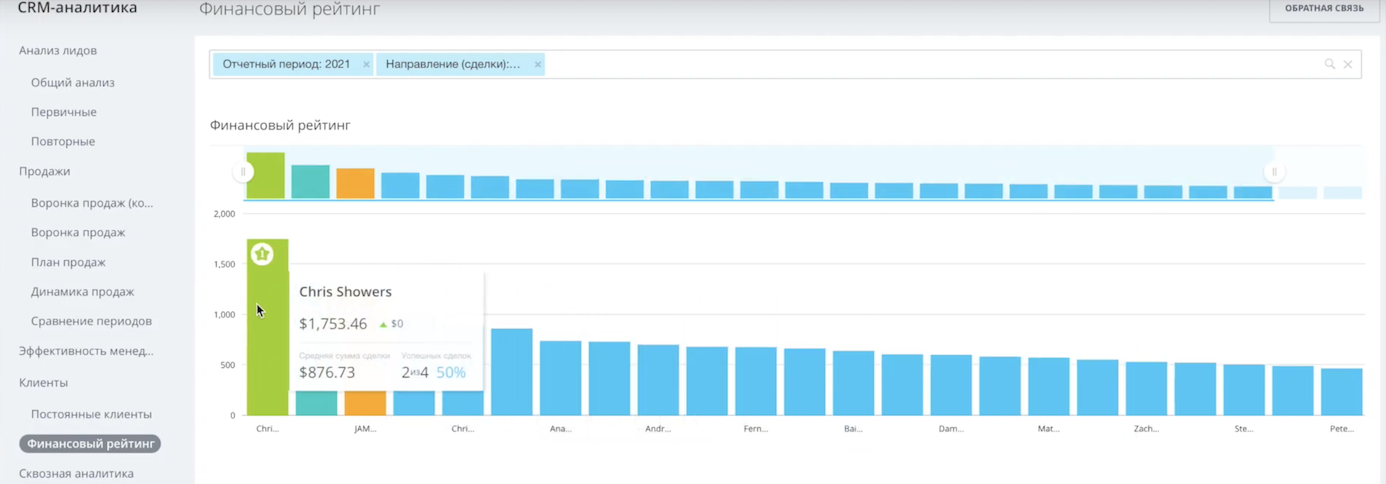The width and height of the screenshot is (1386, 484).
Task: Remove the 'Направление (сделки)' filter chip
Action: [537, 64]
